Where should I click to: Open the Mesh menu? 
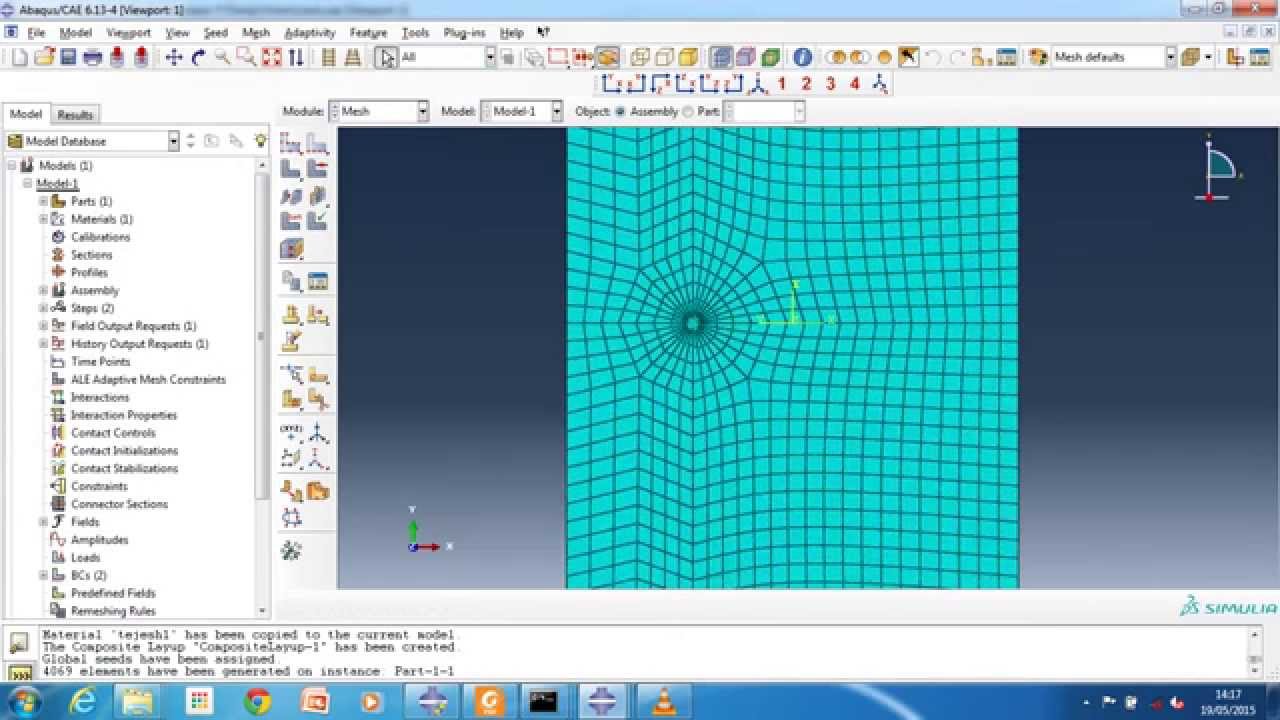point(256,33)
